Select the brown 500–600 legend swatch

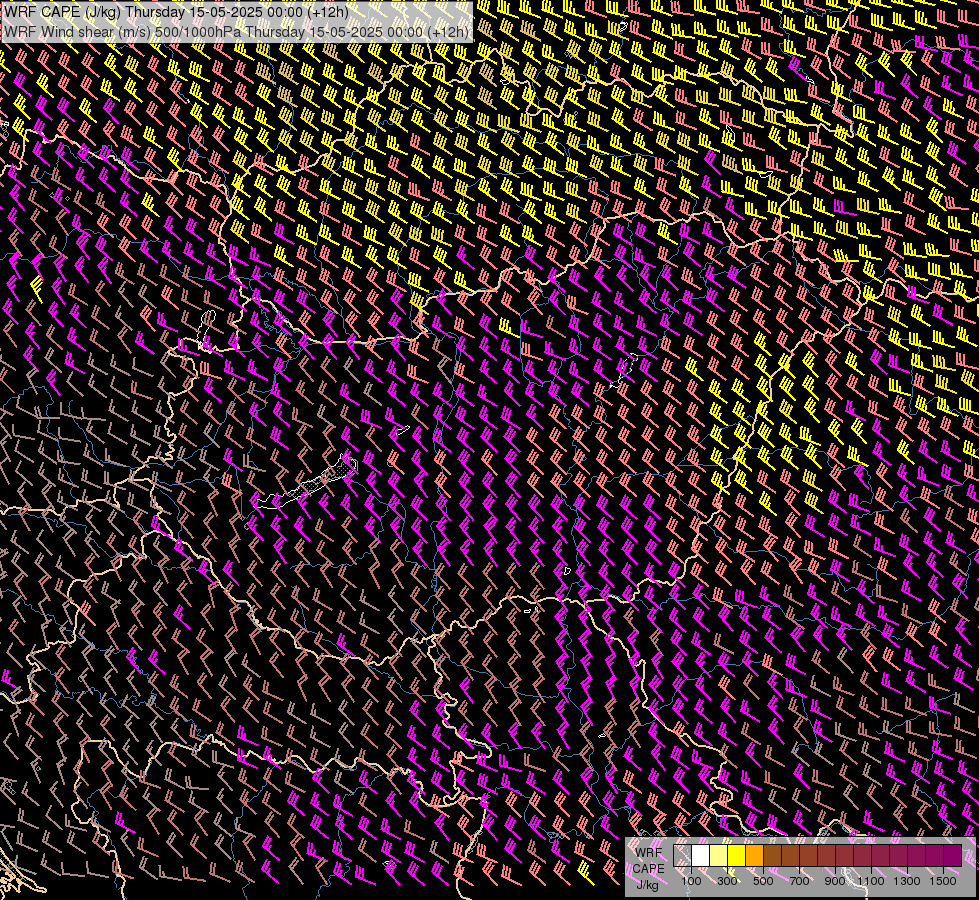tap(772, 856)
